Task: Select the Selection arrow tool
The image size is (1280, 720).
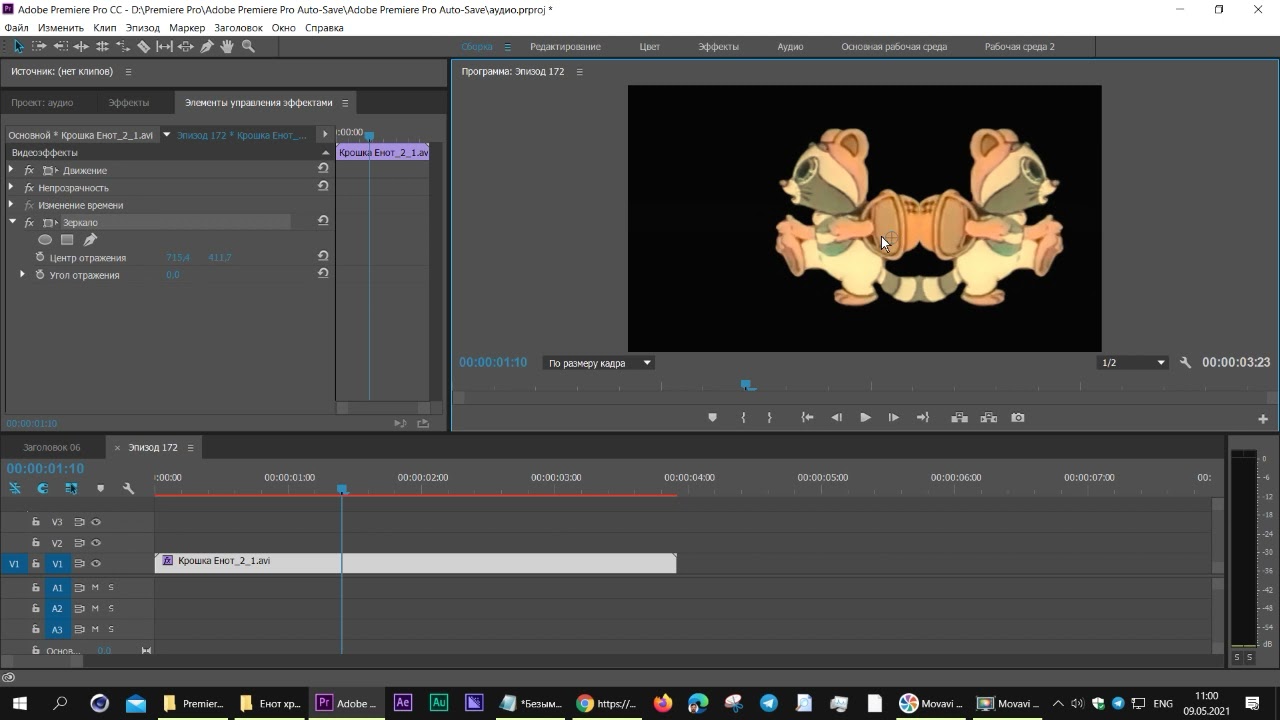Action: [x=18, y=46]
